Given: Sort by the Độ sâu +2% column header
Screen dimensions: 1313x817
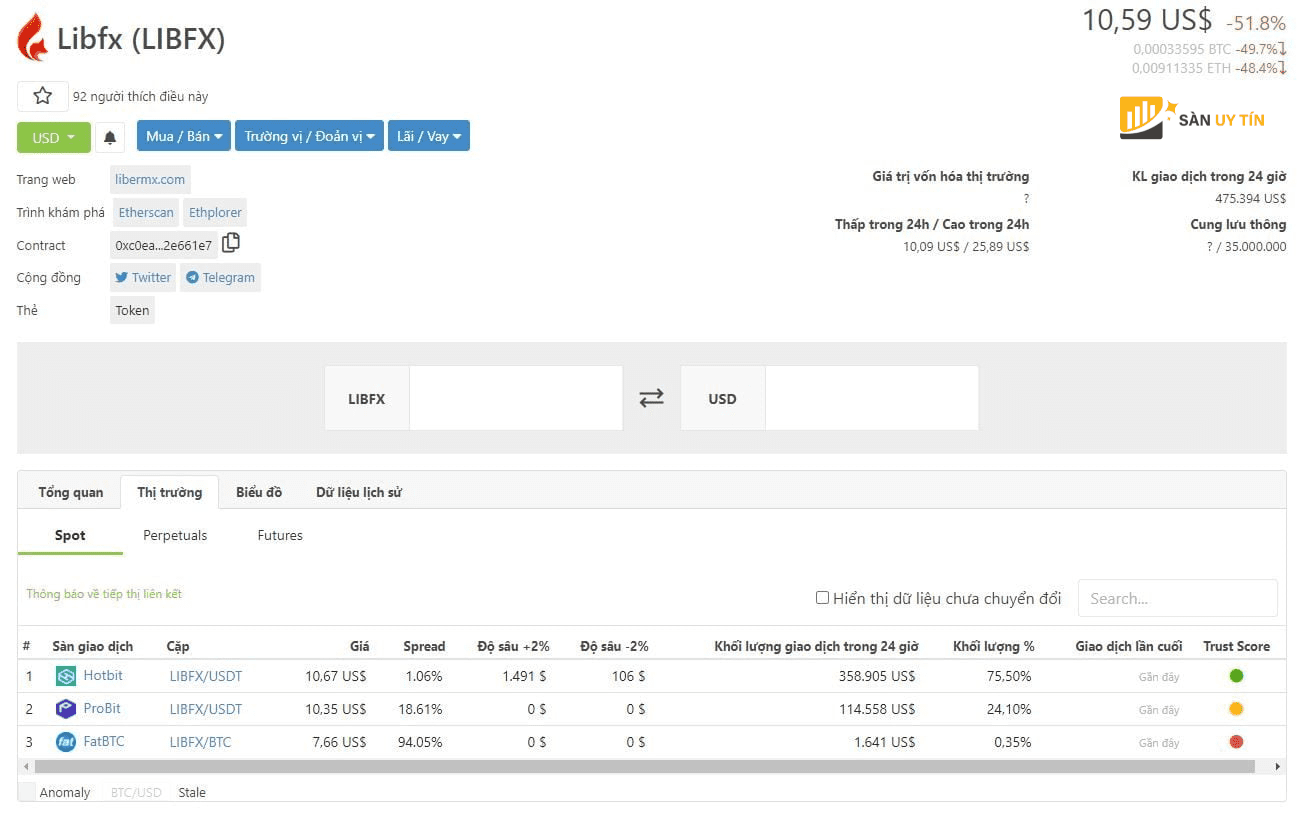Looking at the screenshot, I should pyautogui.click(x=513, y=646).
